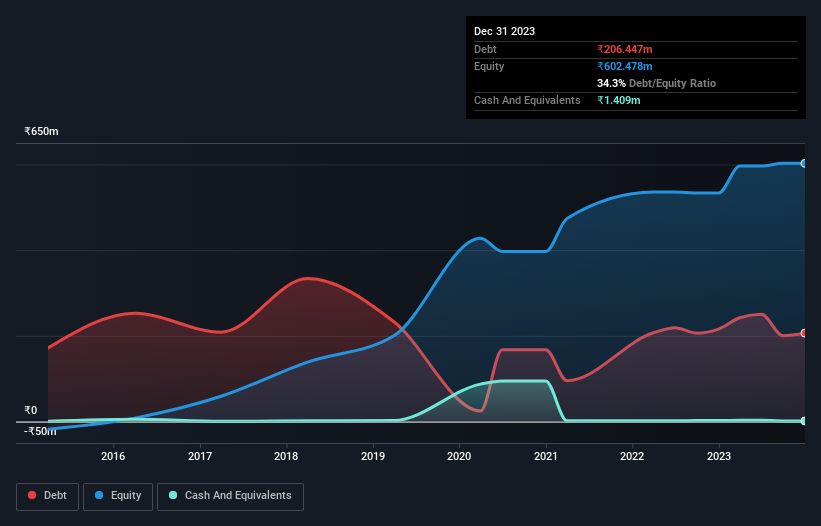Click the ₹602.478m equity value

pos(625,66)
